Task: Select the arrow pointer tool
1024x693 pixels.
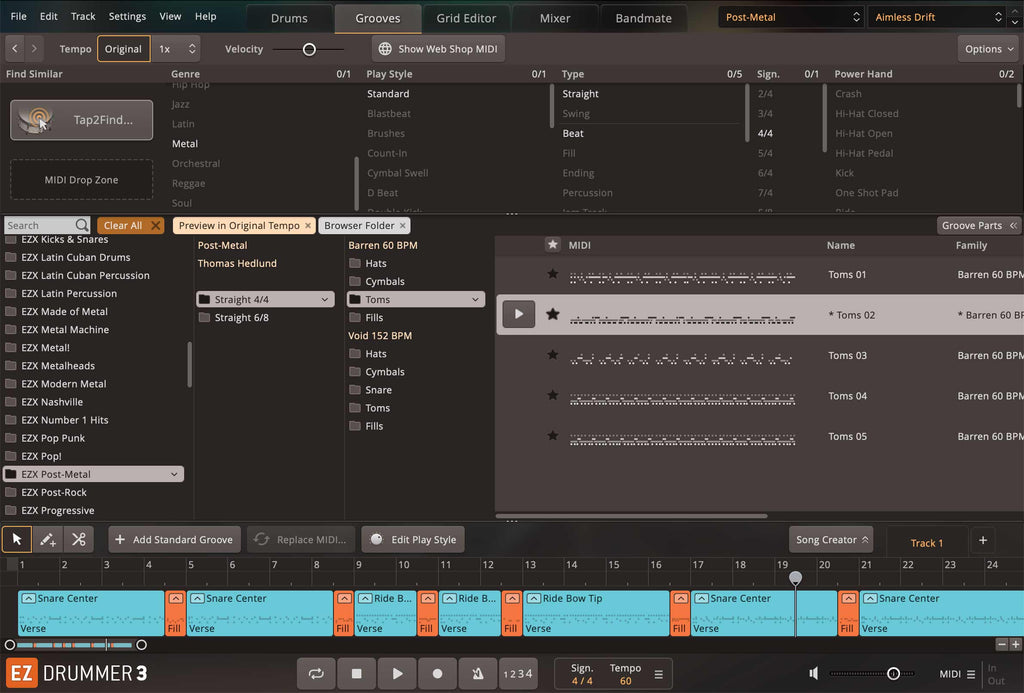Action: [17, 540]
